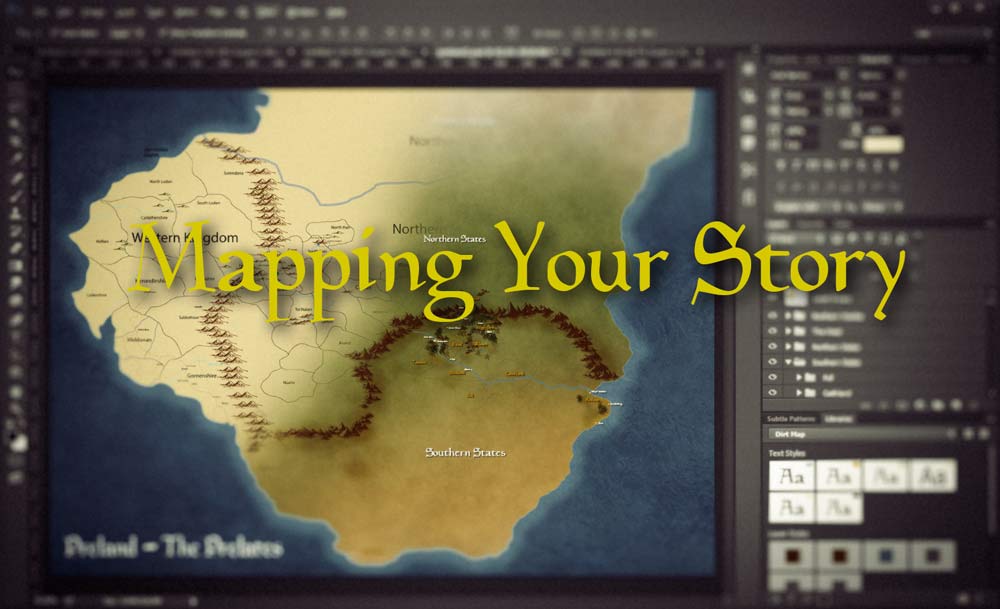Select the Clone Stamp tool
This screenshot has width=1000, height=609.
tap(17, 250)
